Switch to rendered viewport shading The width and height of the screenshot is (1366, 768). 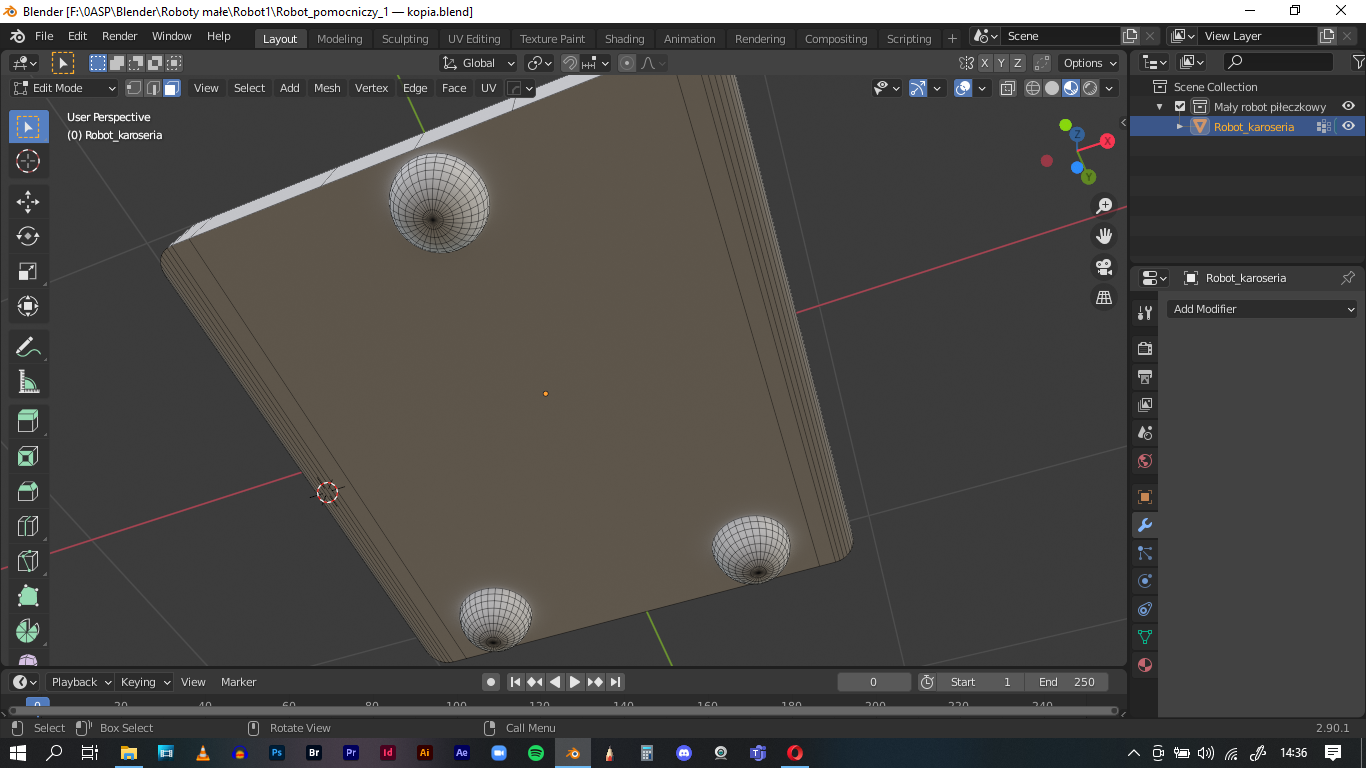pyautogui.click(x=1090, y=88)
